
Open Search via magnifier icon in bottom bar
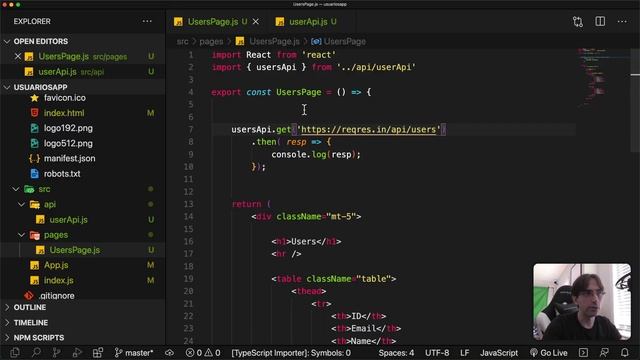pyautogui.click(x=36, y=353)
